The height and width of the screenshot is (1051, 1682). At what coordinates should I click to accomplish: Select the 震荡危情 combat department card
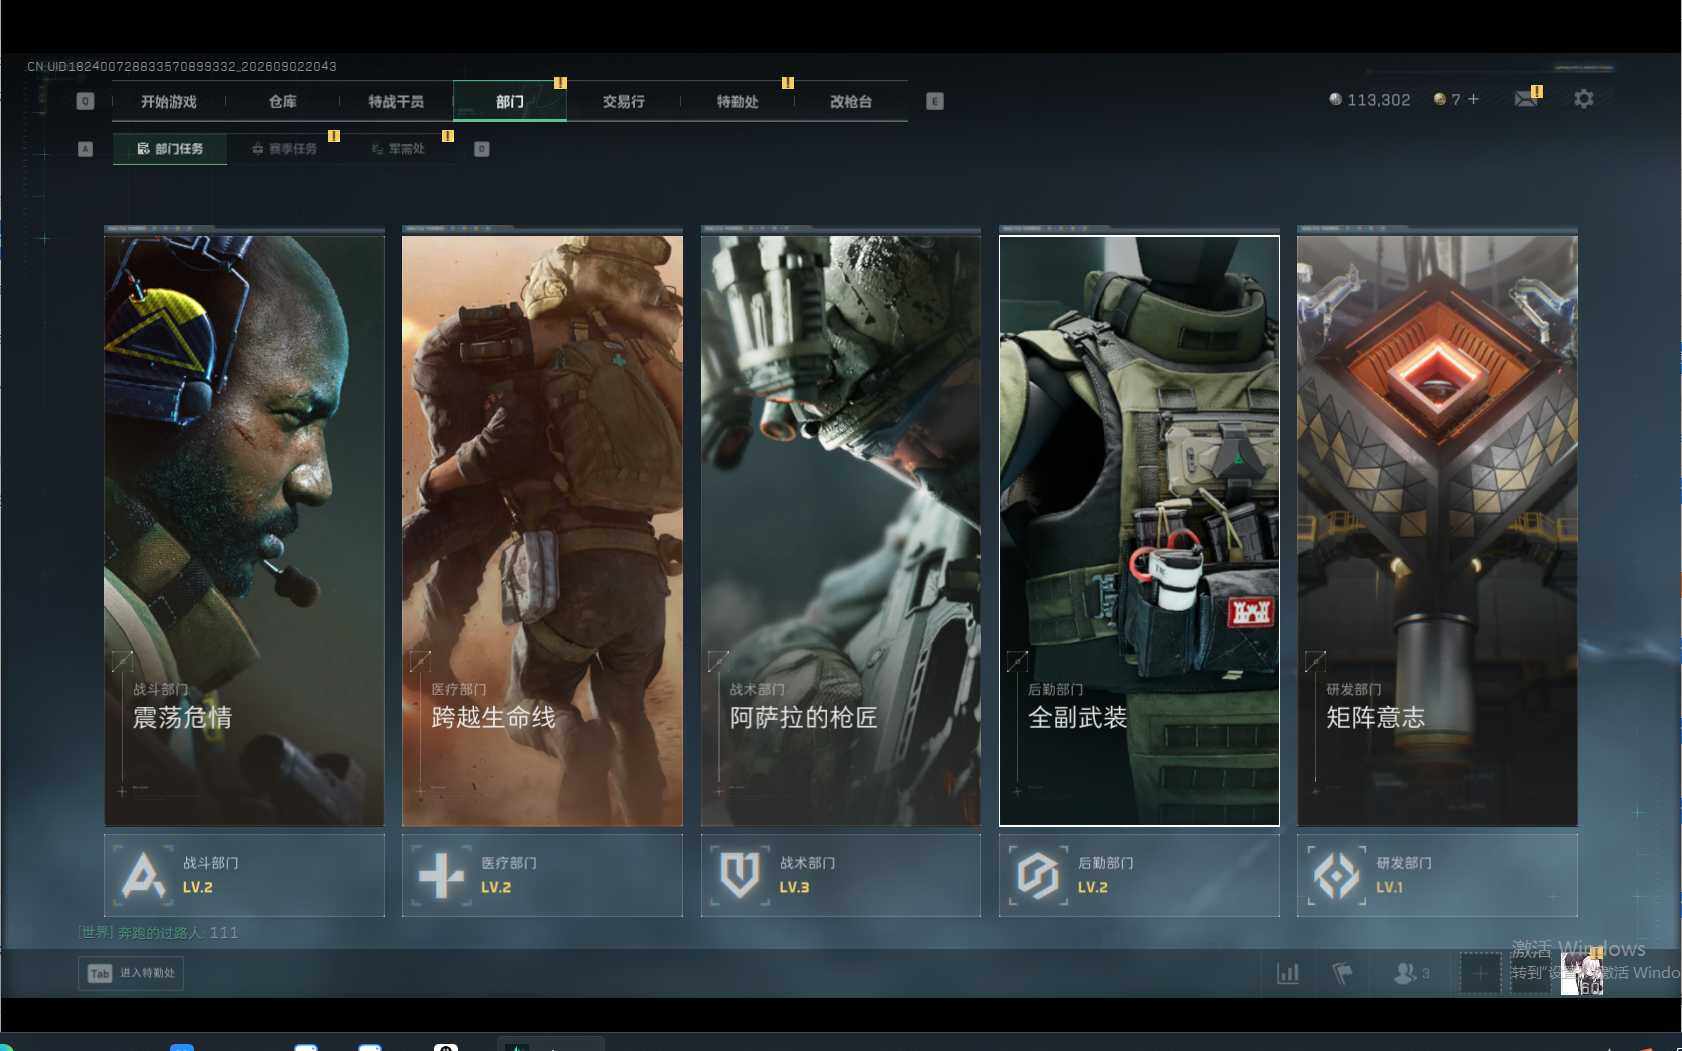pos(245,530)
